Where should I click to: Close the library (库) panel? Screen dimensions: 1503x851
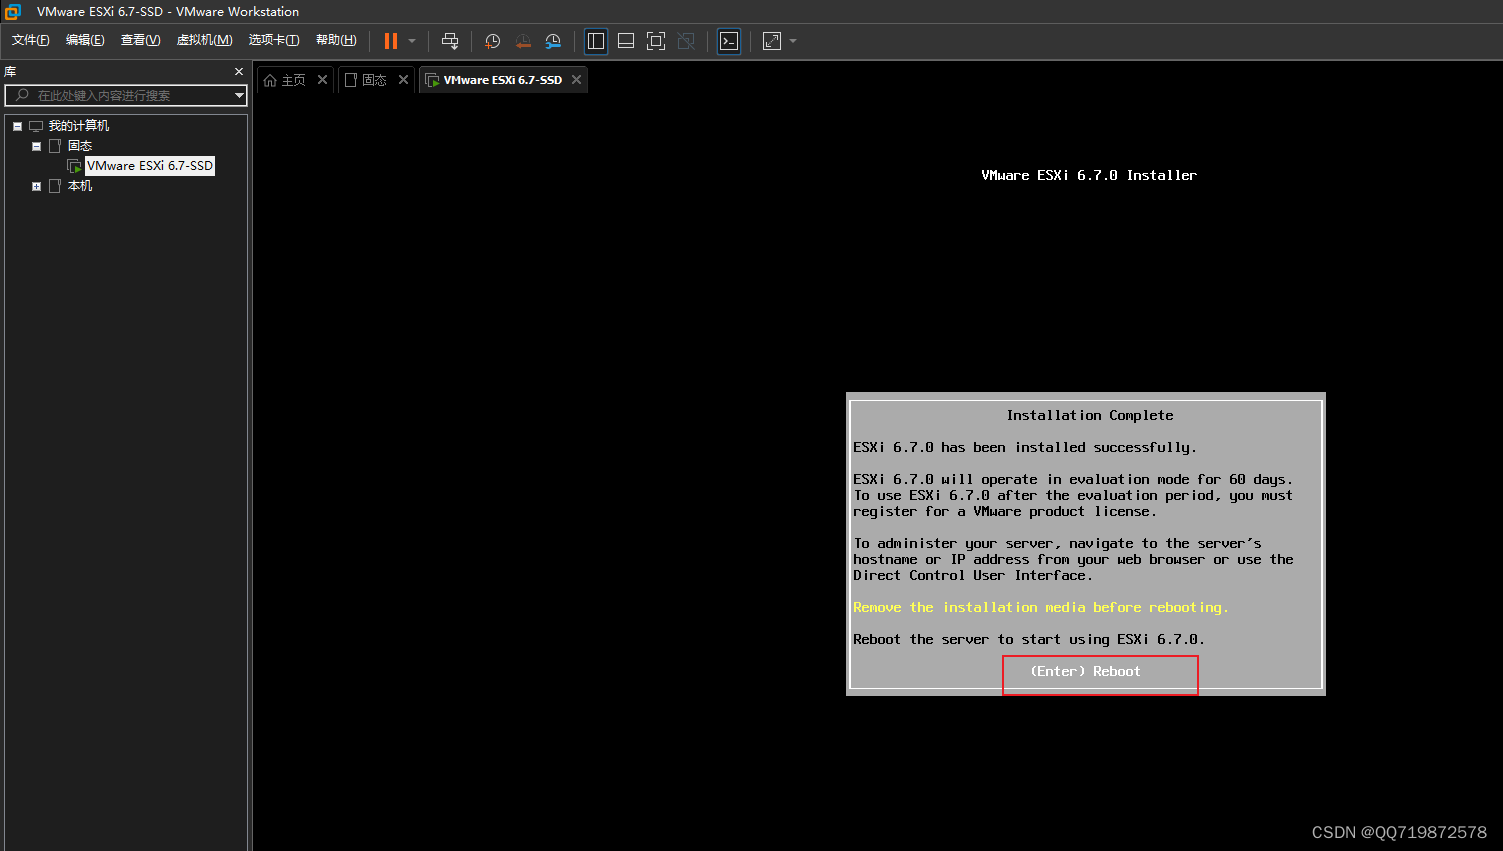[x=239, y=72]
